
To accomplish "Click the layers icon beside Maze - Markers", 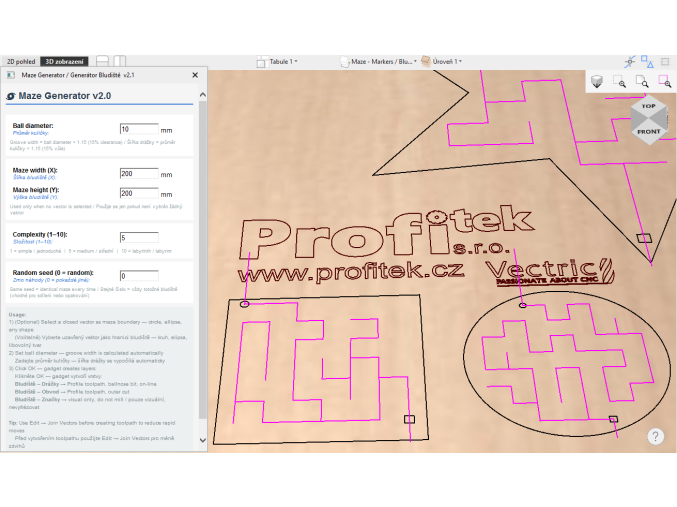I will pyautogui.click(x=345, y=62).
